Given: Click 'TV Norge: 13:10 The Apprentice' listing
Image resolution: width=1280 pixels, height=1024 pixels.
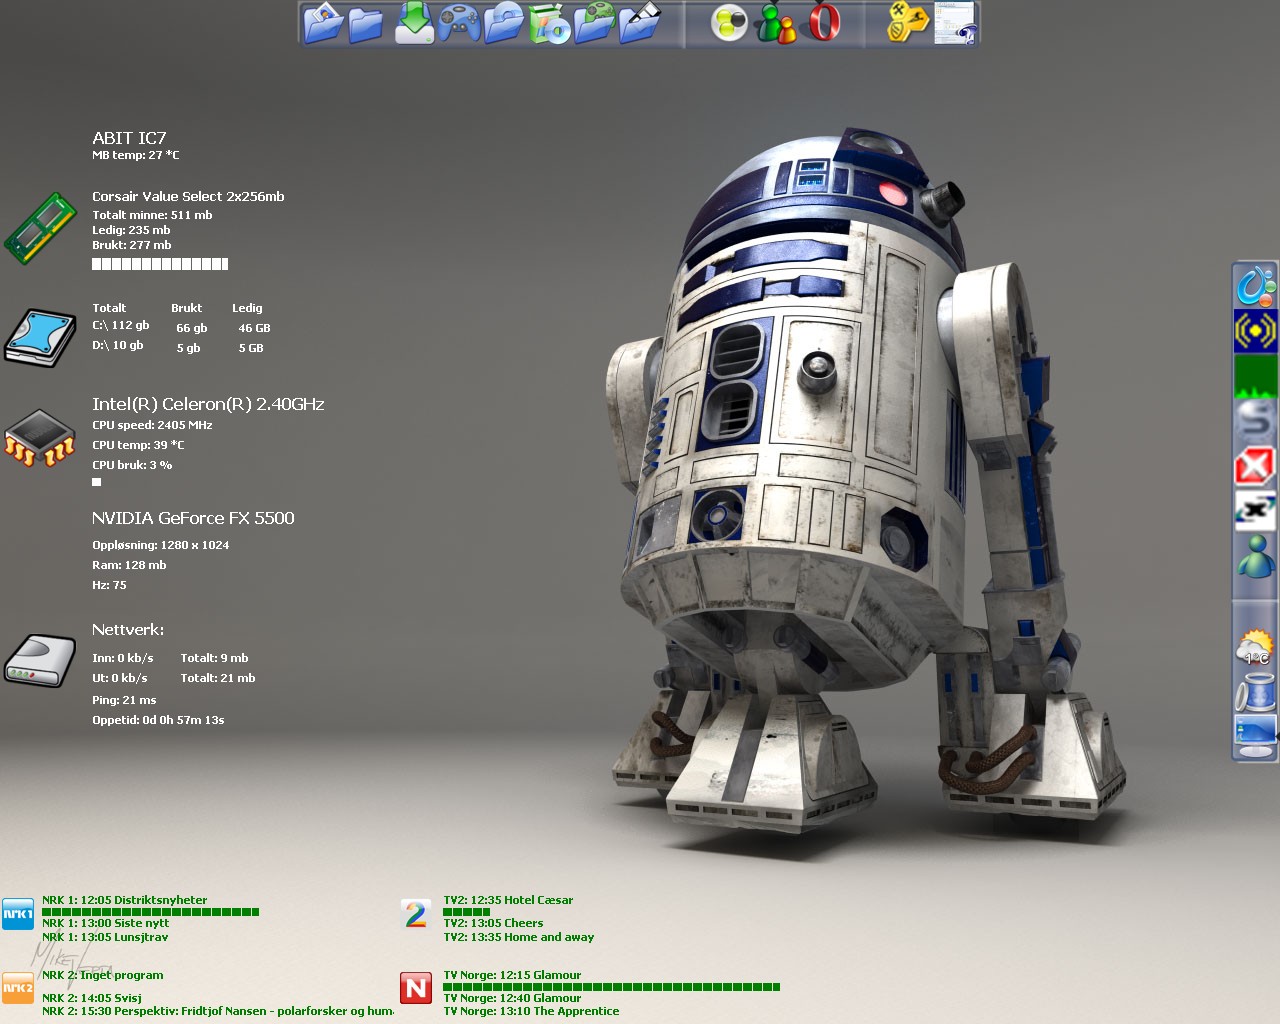Looking at the screenshot, I should click(531, 1011).
